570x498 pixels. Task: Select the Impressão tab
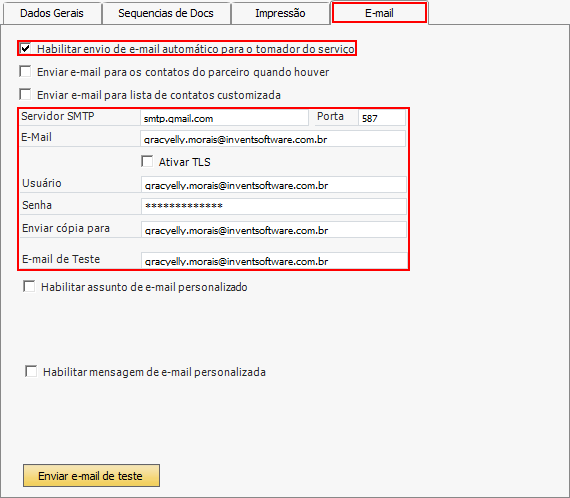click(x=280, y=13)
